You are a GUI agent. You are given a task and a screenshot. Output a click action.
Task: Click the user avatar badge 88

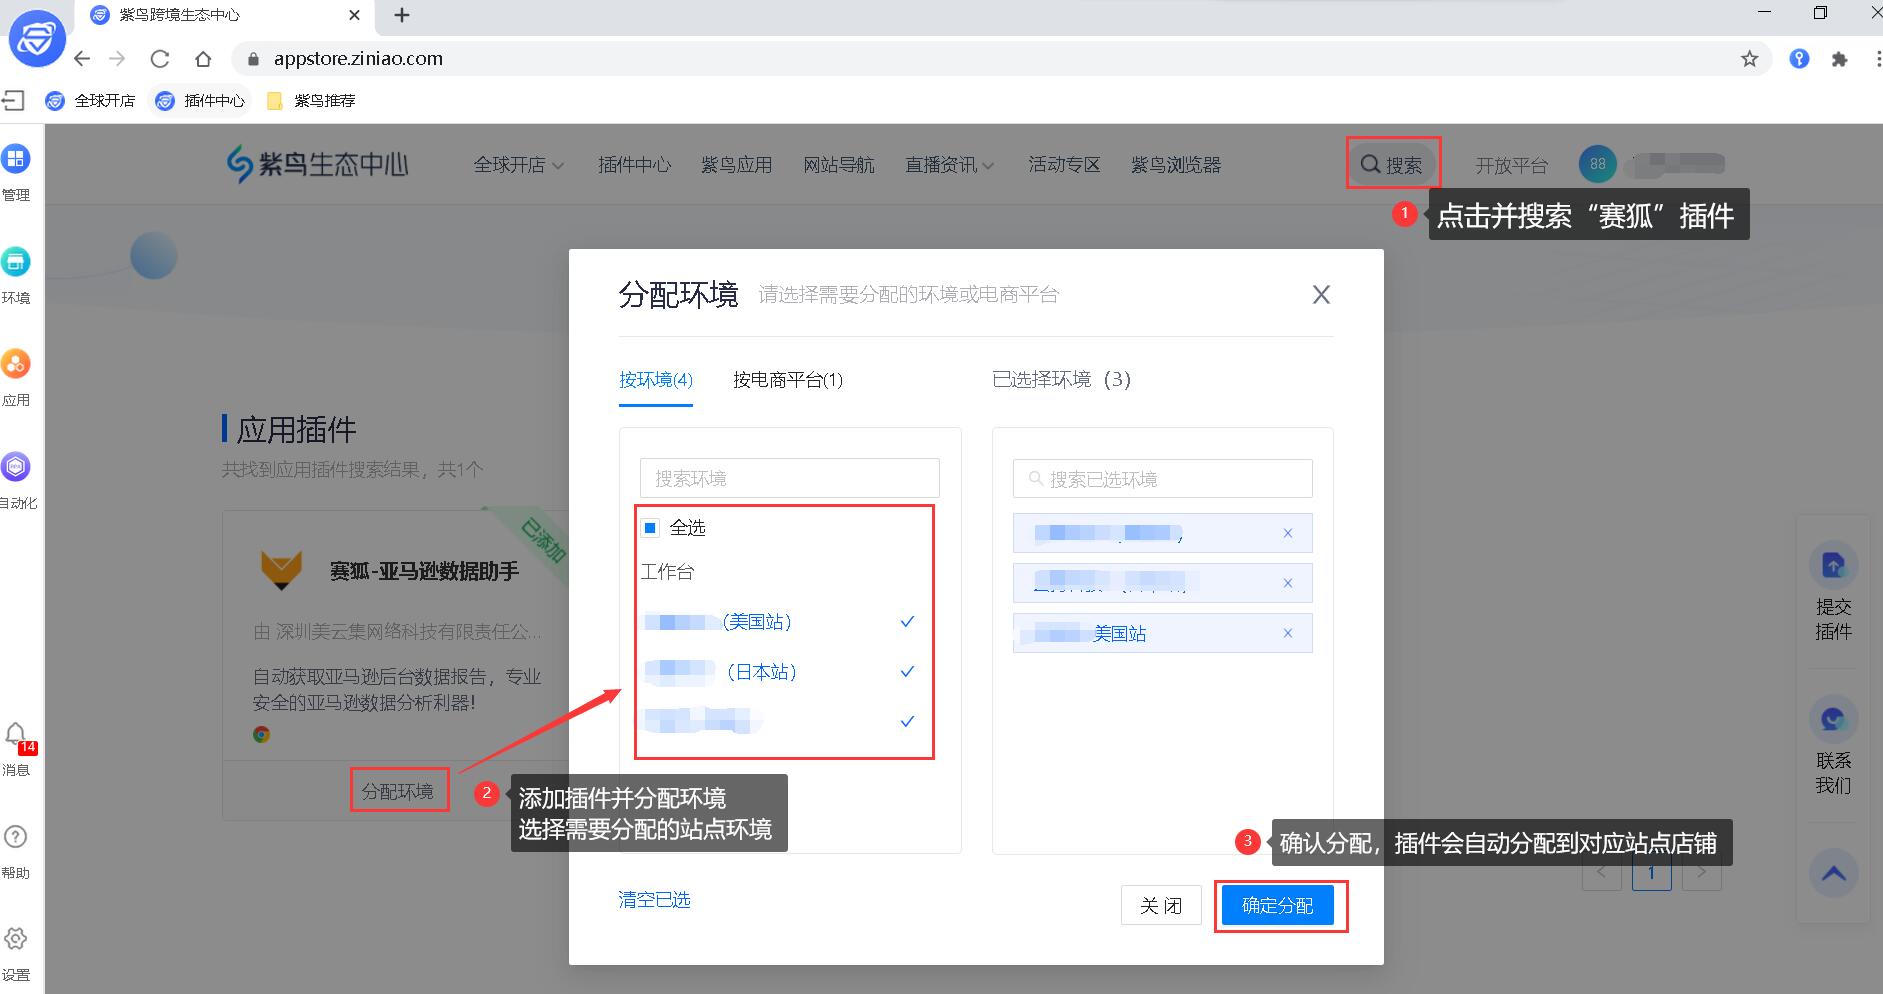point(1597,165)
